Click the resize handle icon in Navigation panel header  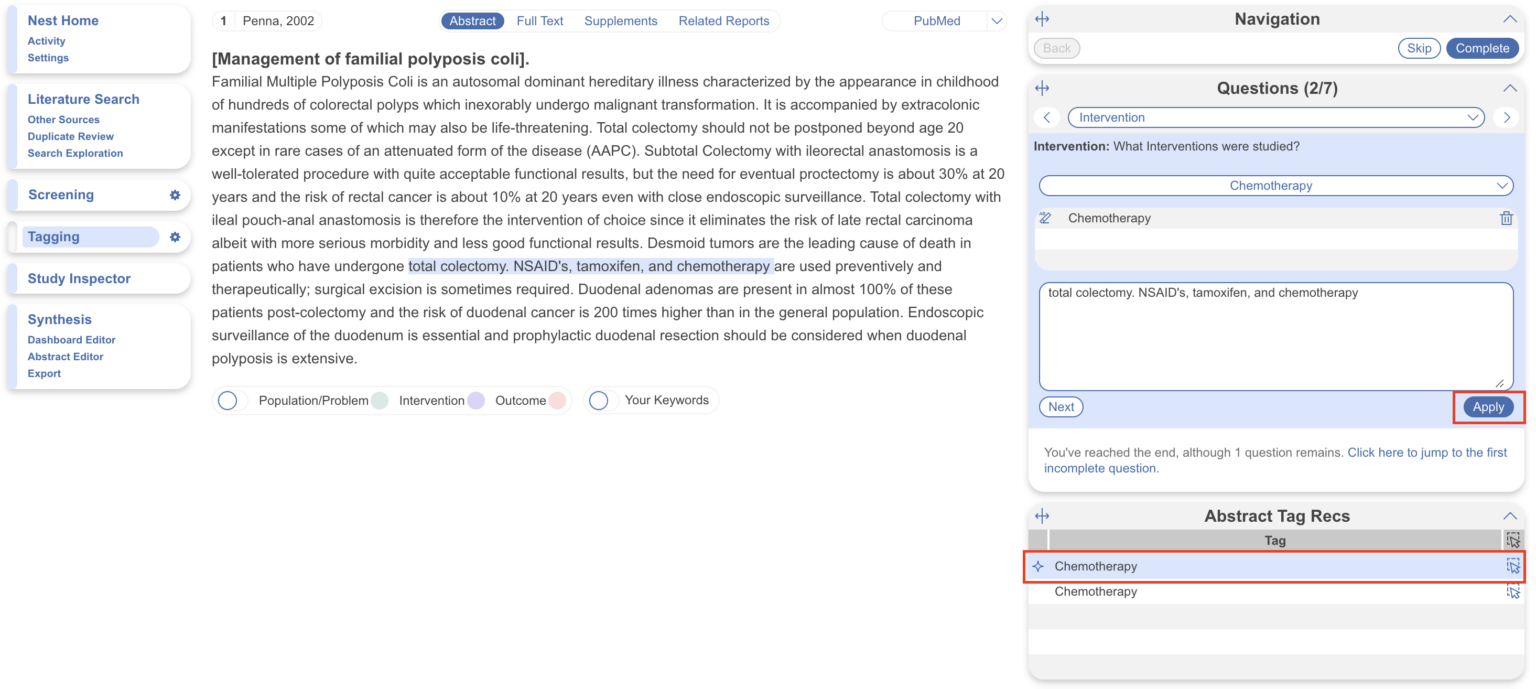coord(1042,18)
